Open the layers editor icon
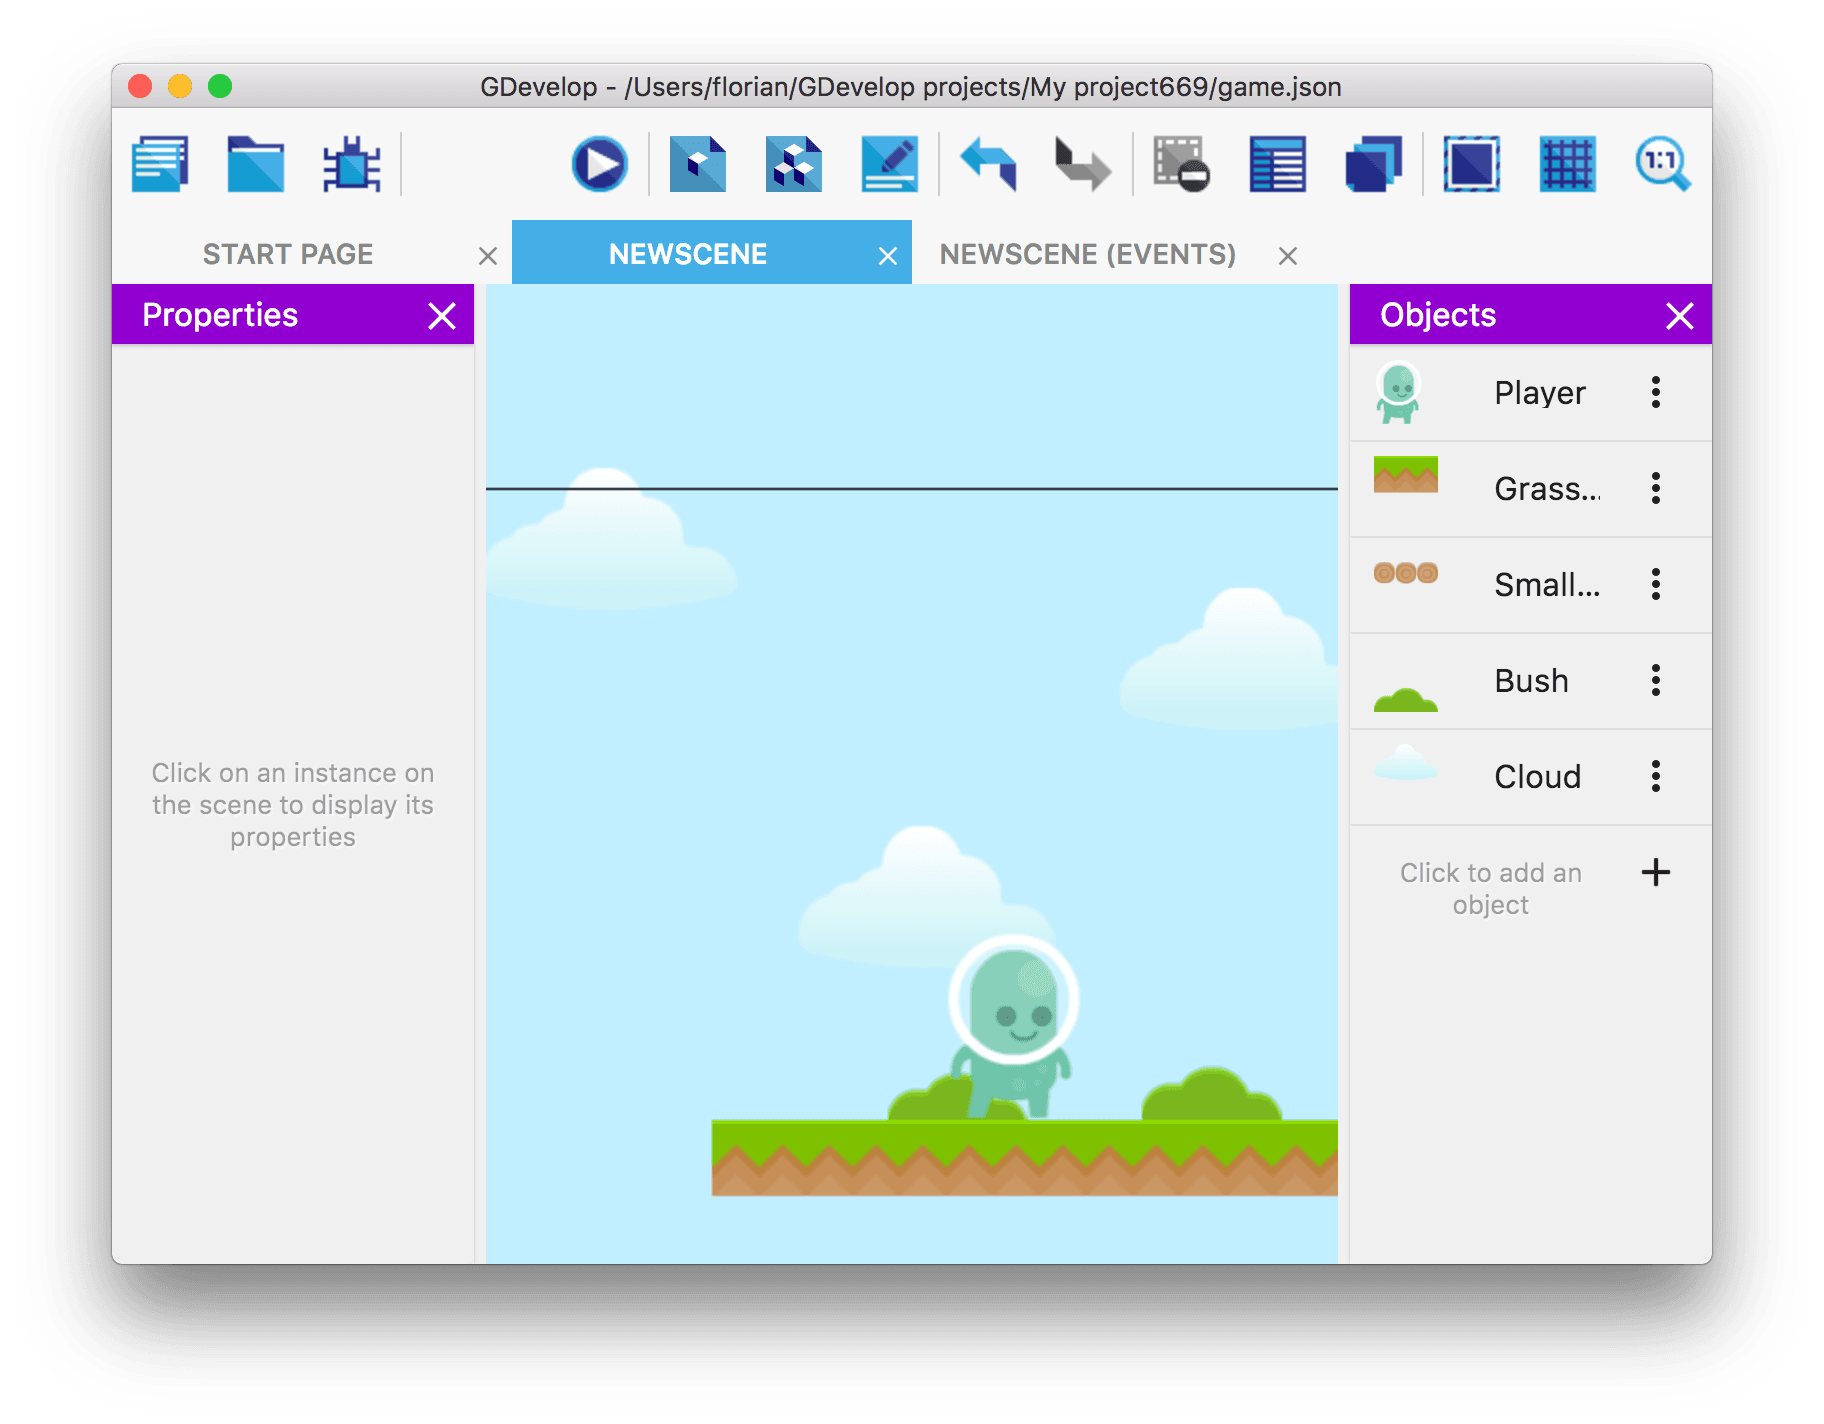1824x1424 pixels. tap(1373, 164)
